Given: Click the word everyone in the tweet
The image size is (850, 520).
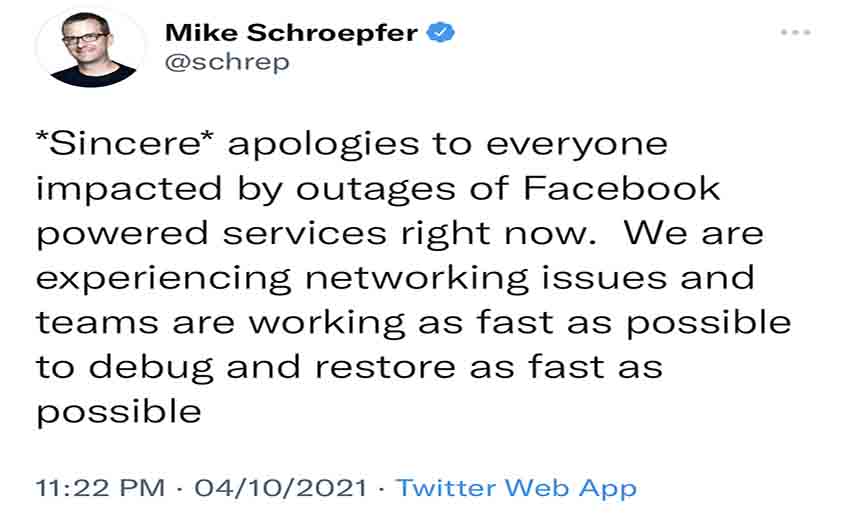Looking at the screenshot, I should point(577,146).
